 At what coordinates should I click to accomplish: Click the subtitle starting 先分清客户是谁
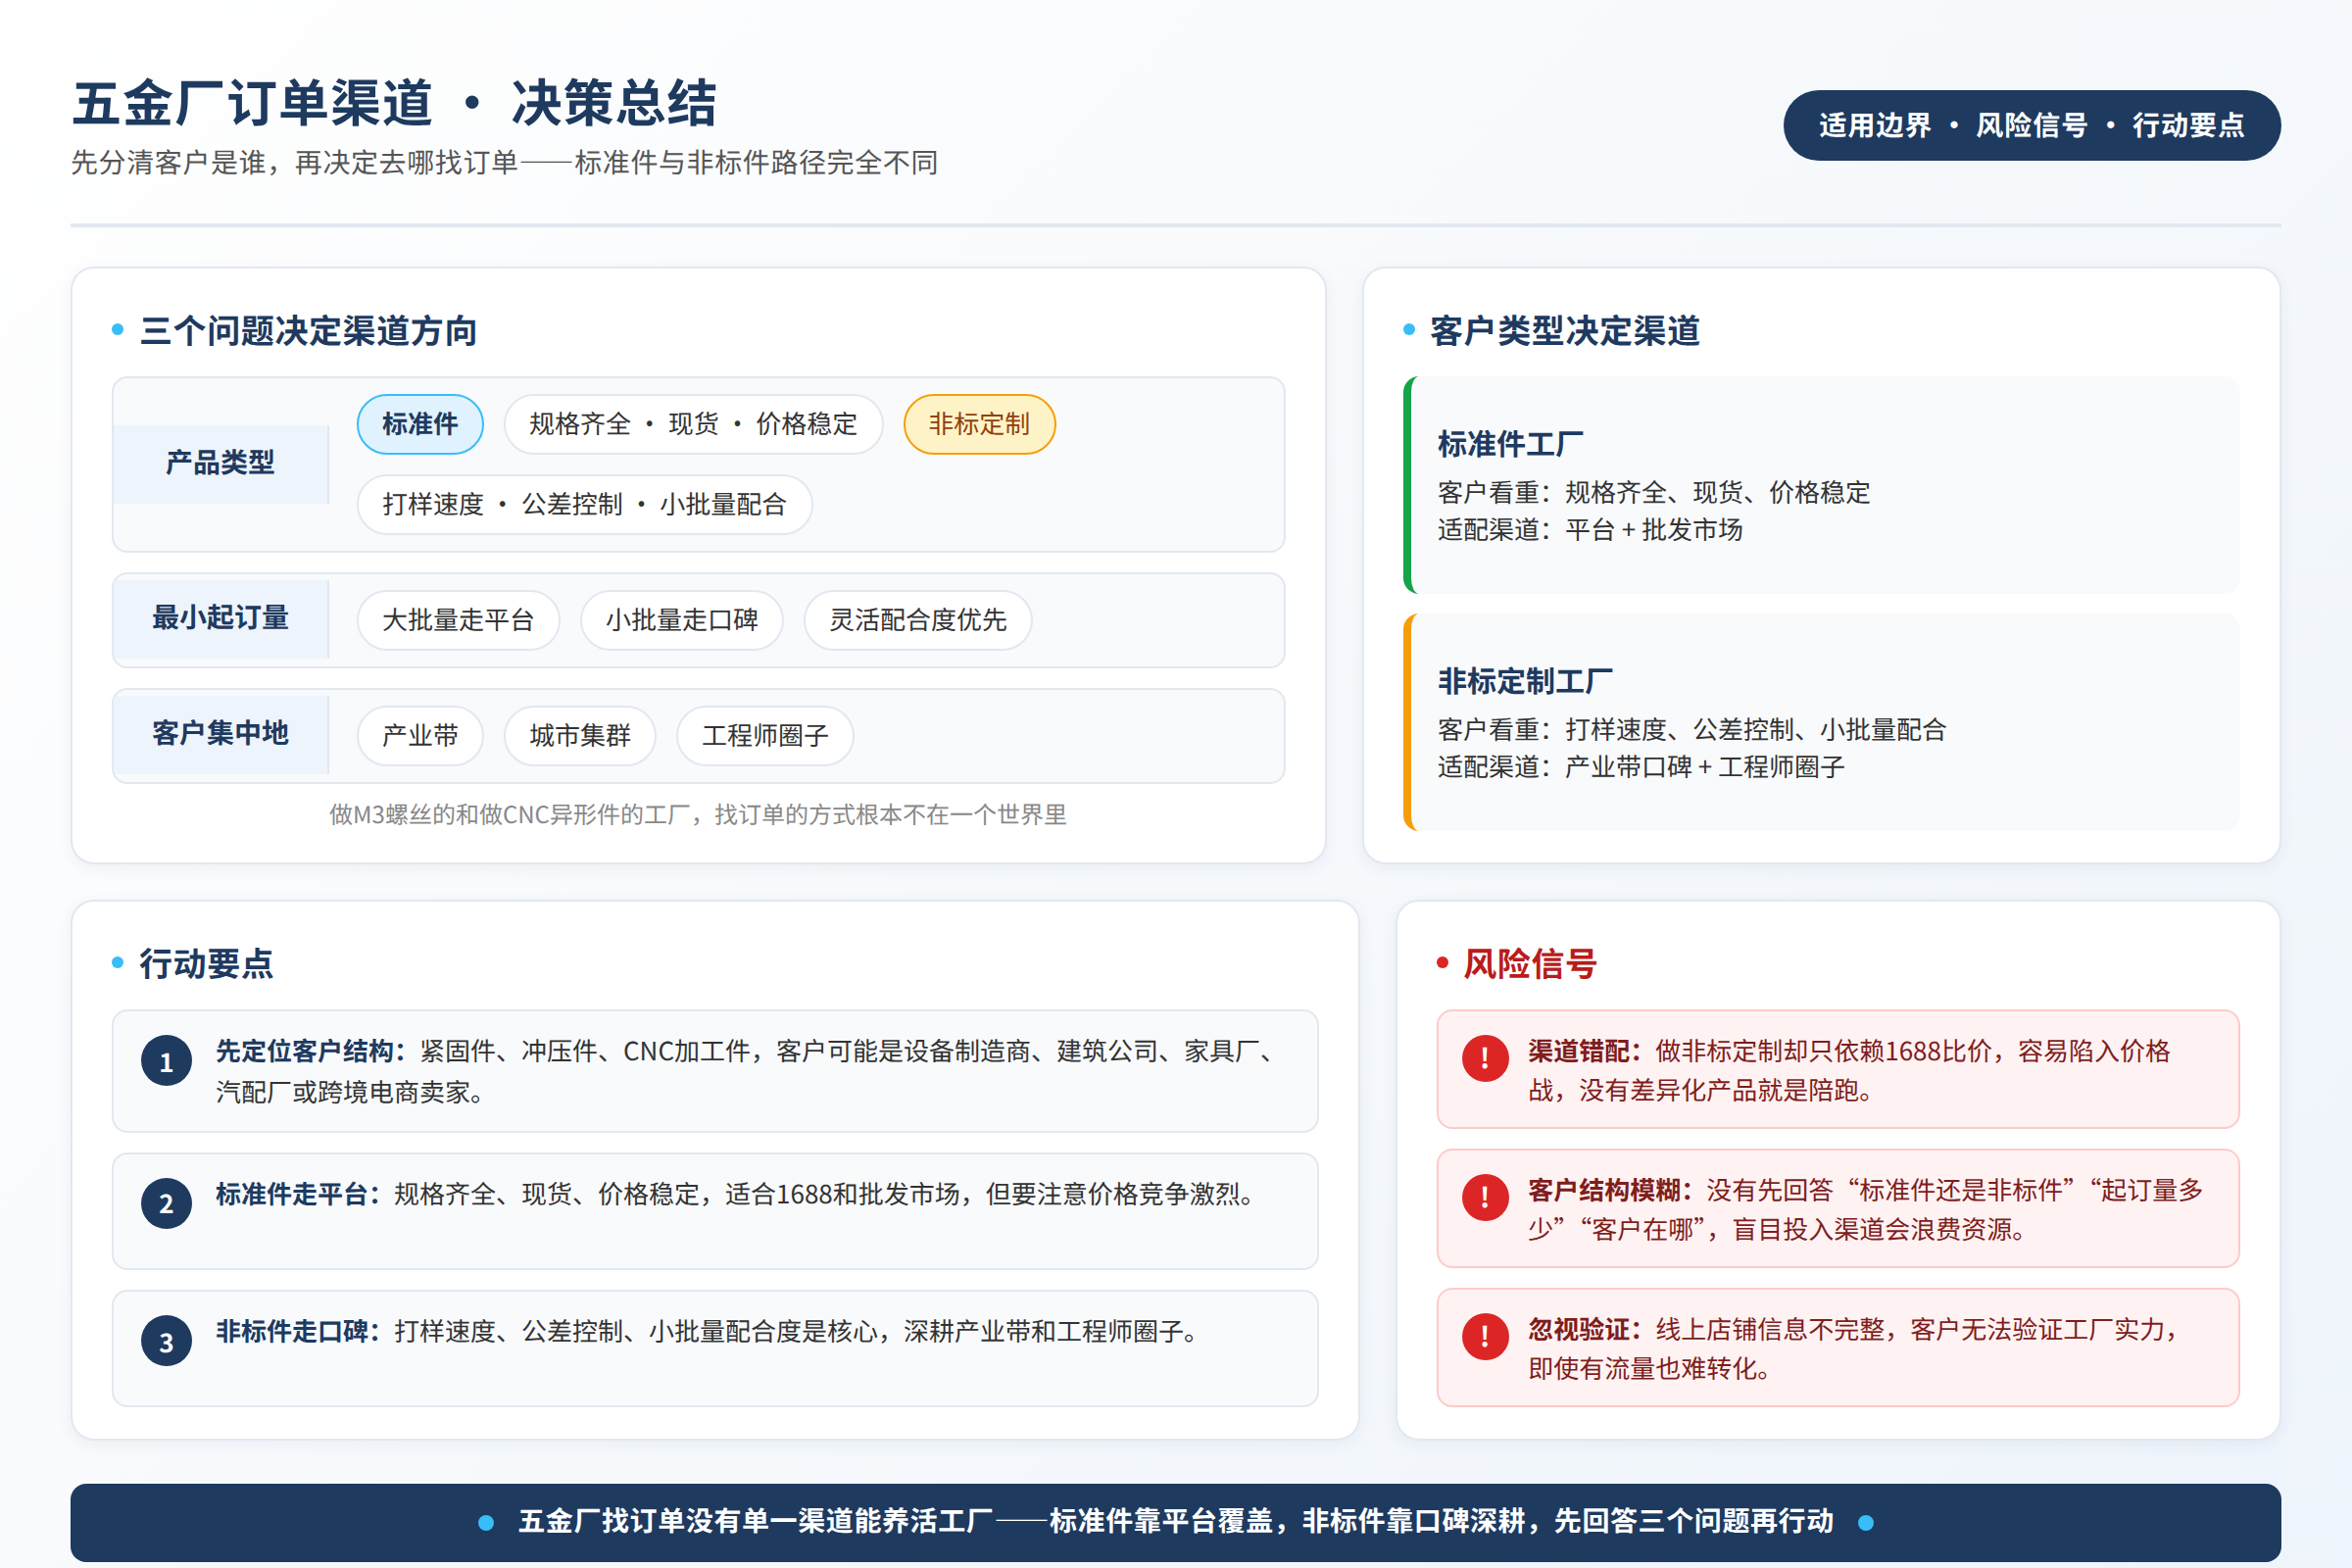point(504,163)
